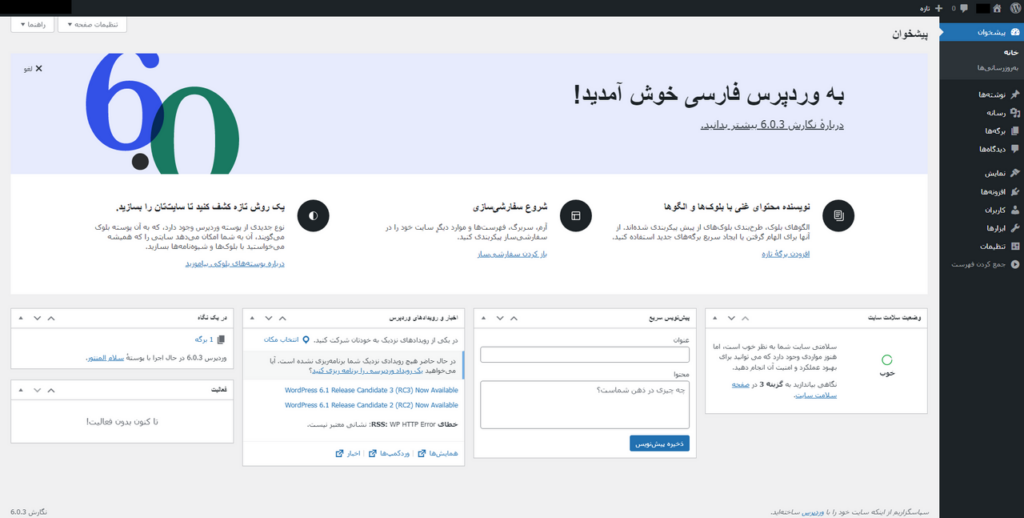1024x518 pixels.
Task: Move در یک نگاه widget down
Action: pos(37,317)
